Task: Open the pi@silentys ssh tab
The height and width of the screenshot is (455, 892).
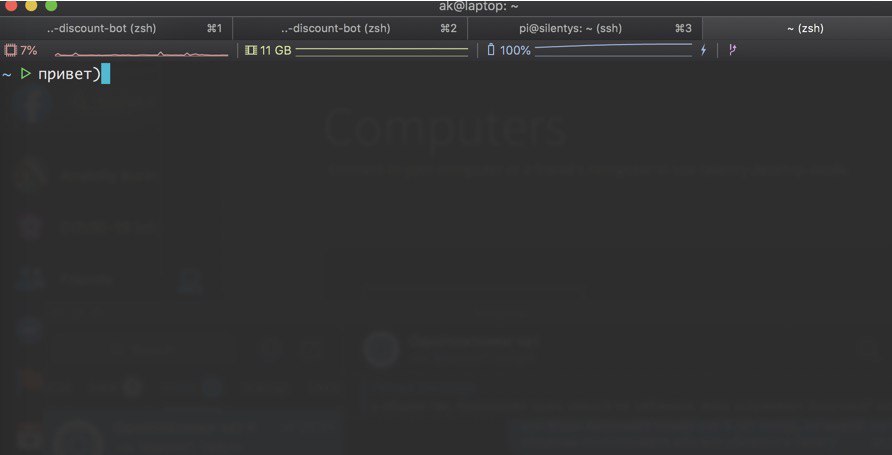Action: click(x=585, y=28)
